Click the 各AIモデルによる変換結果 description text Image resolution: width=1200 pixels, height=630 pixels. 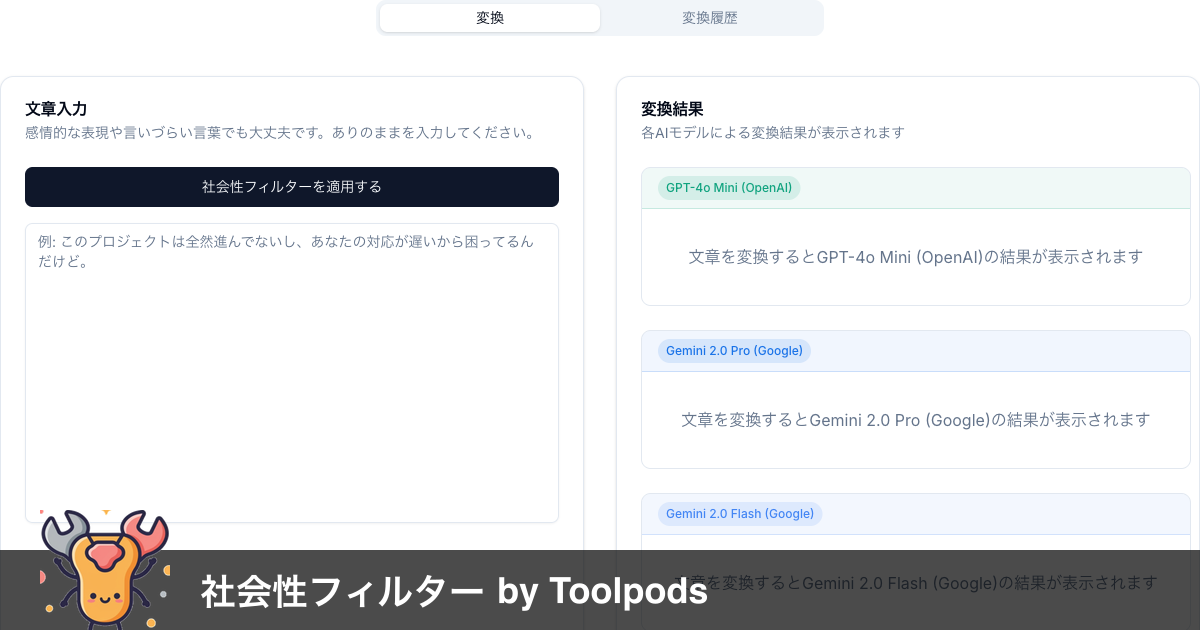click(770, 132)
